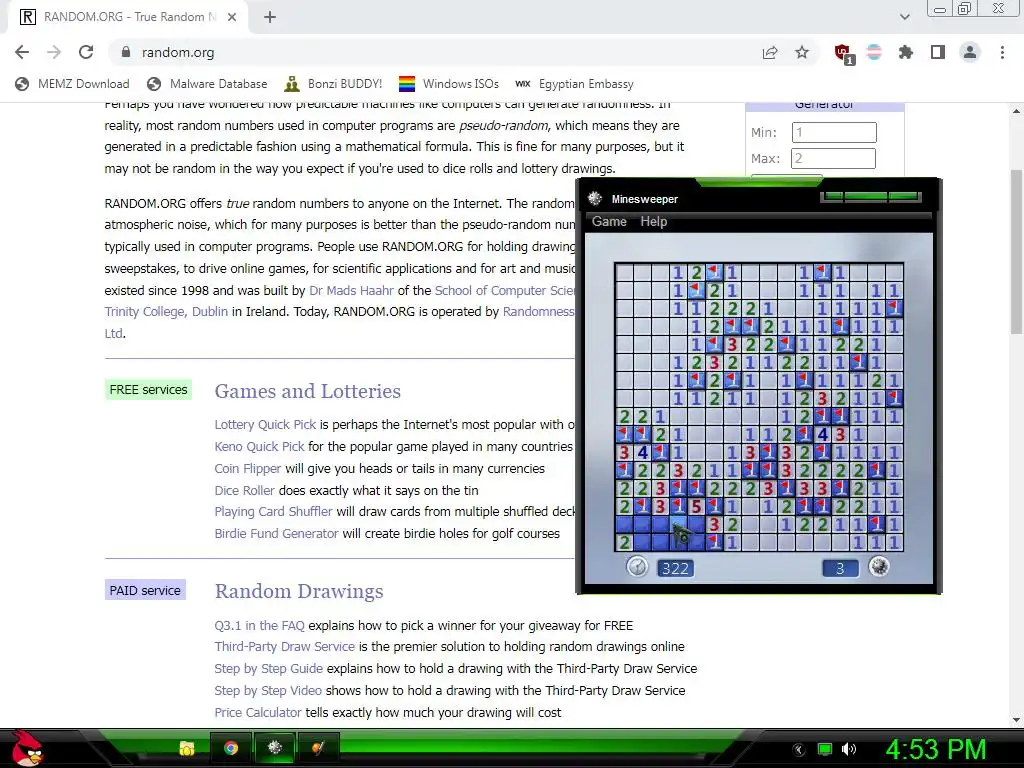Open the Third-Party Draw Service link
The height and width of the screenshot is (768, 1024).
[285, 647]
